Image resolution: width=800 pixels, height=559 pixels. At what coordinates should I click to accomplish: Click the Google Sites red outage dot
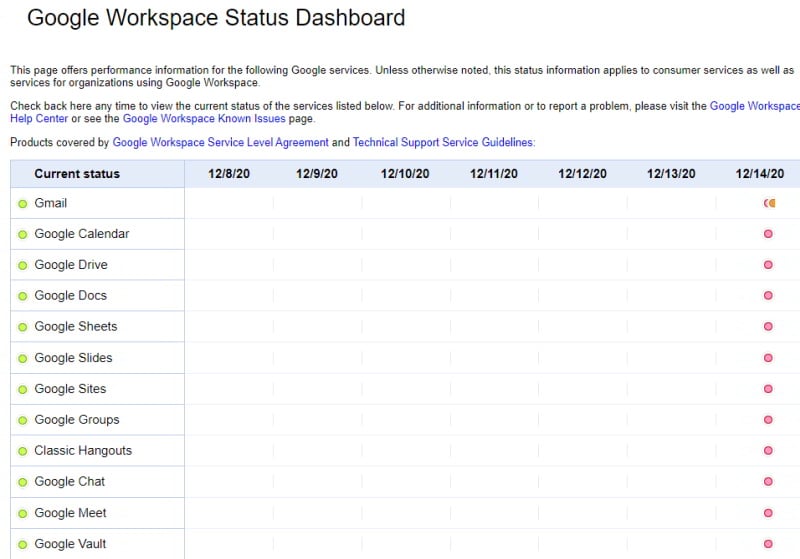point(768,389)
